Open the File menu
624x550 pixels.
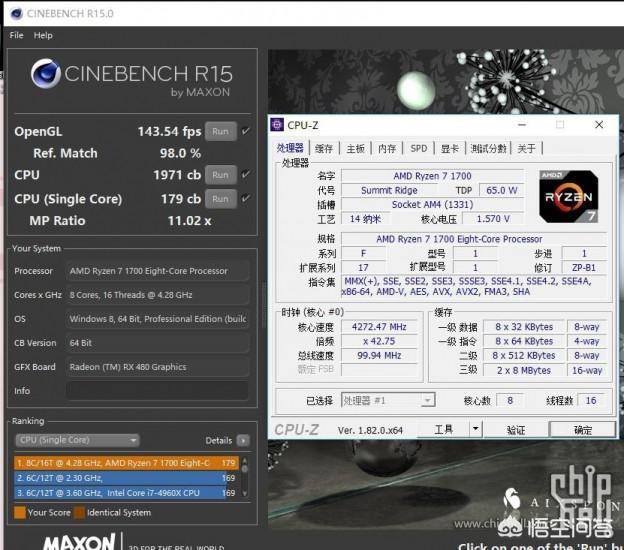pyautogui.click(x=16, y=35)
